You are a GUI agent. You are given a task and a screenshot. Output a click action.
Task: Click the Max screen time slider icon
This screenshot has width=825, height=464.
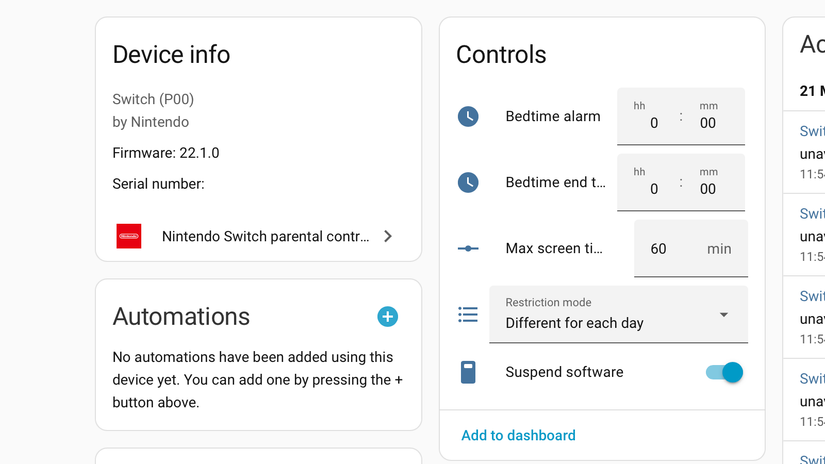pos(468,248)
